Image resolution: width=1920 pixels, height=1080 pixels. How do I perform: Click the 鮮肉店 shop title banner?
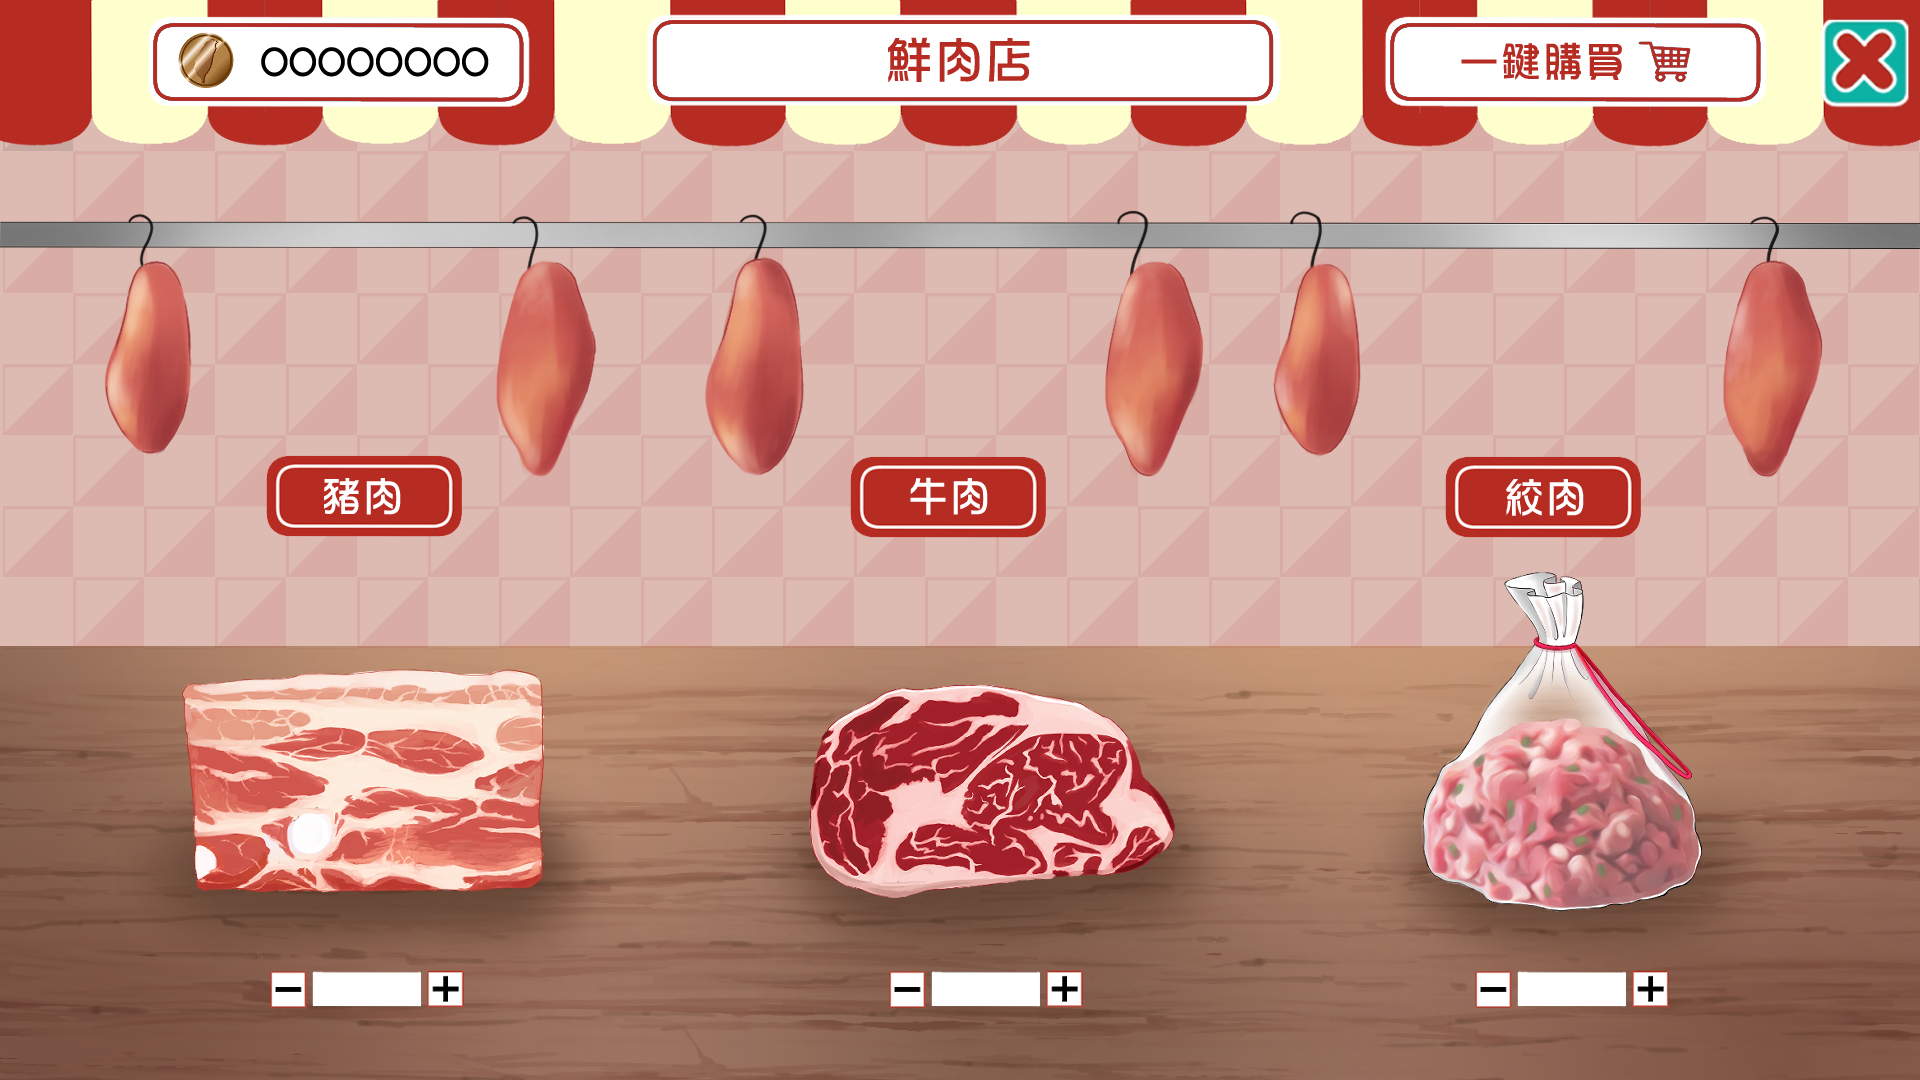[x=962, y=61]
